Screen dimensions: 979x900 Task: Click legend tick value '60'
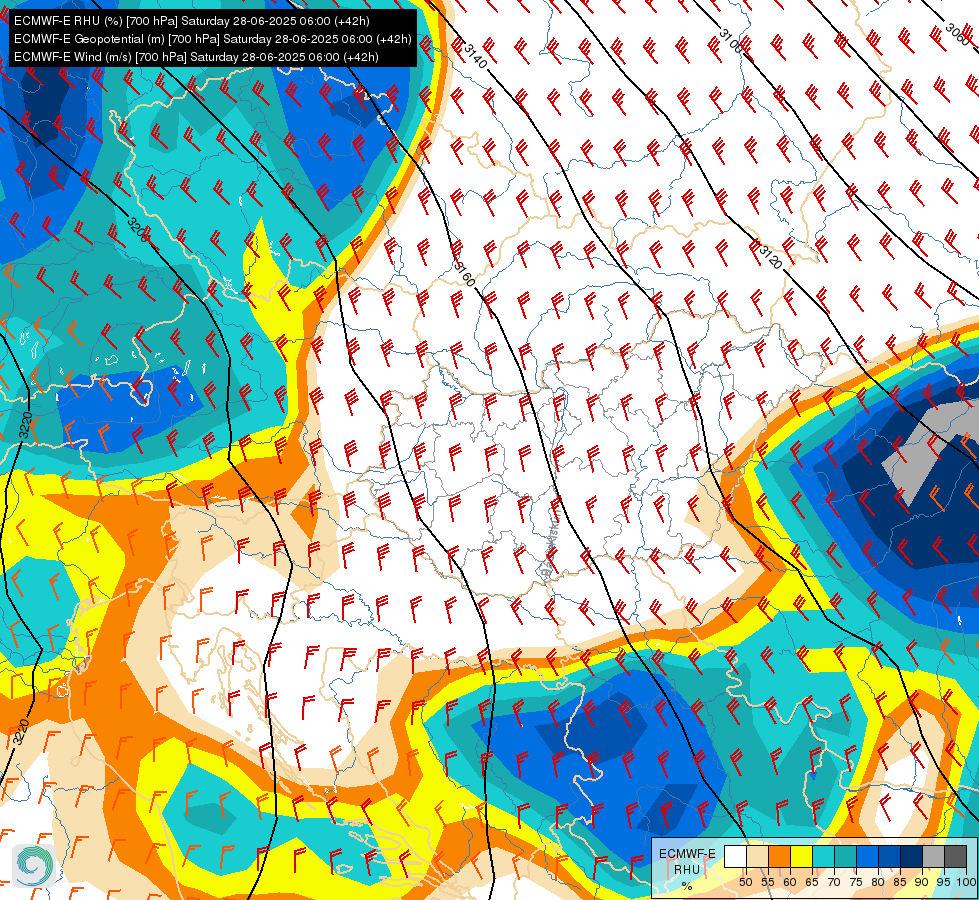(790, 883)
